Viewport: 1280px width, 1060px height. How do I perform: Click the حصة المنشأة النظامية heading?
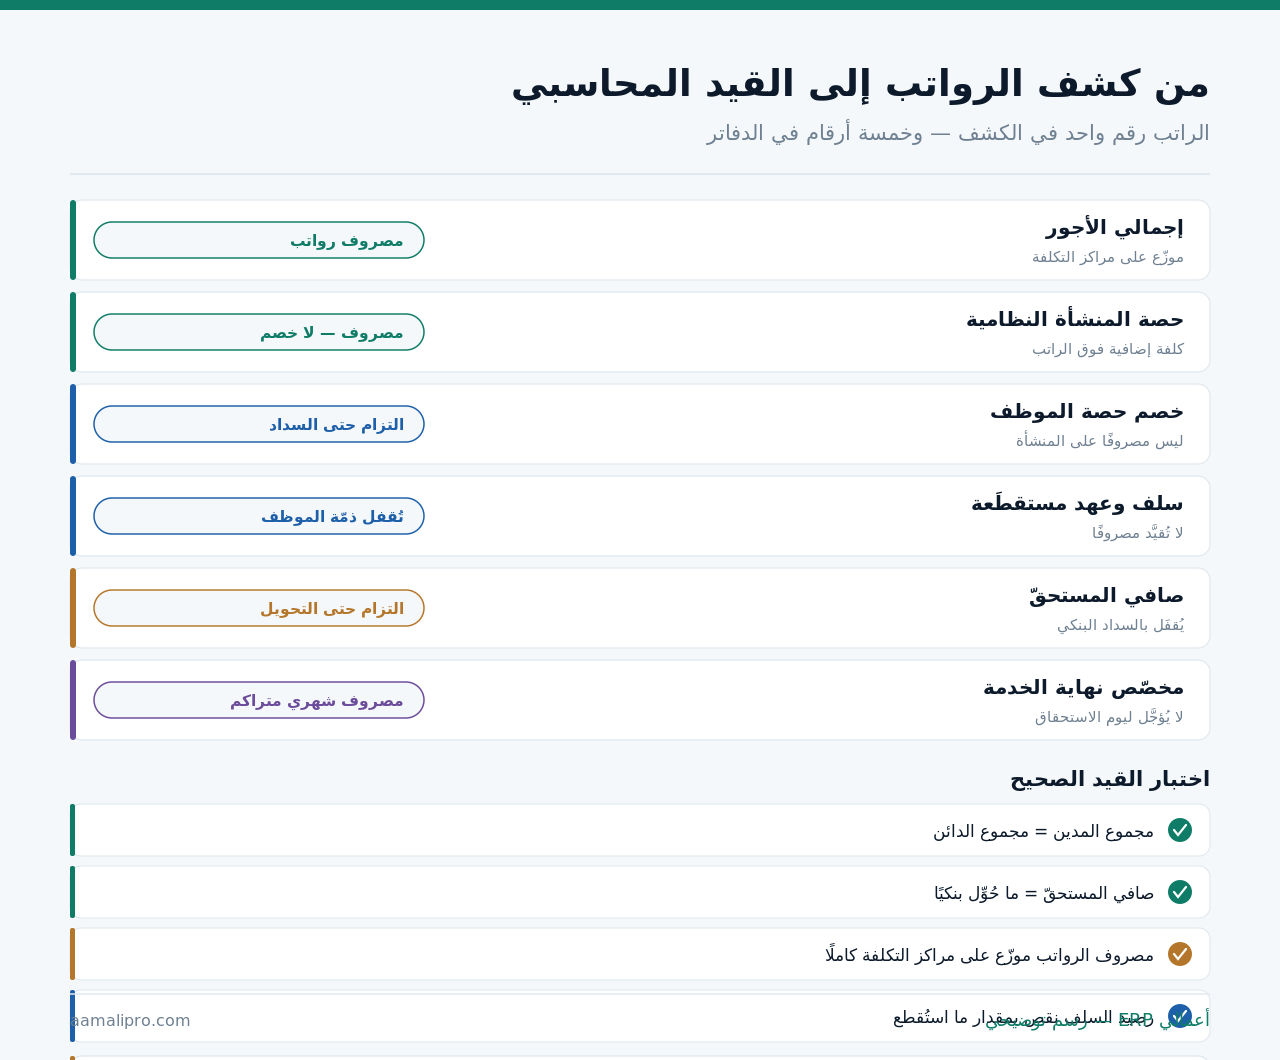tap(1075, 319)
